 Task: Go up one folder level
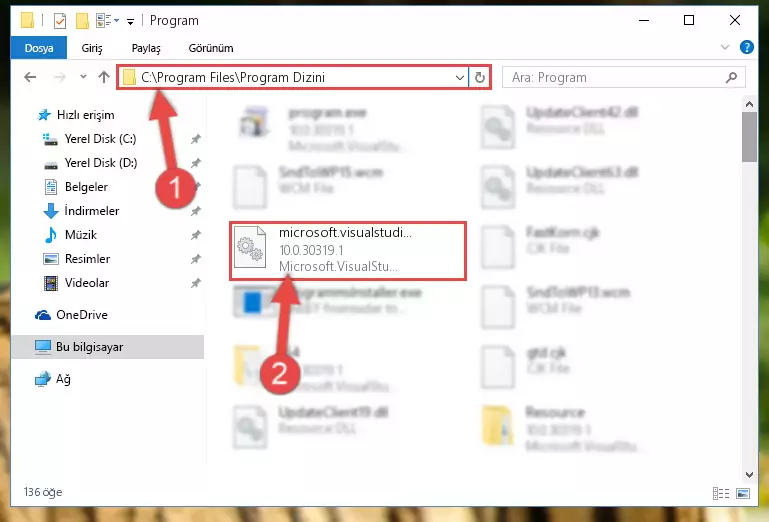[103, 77]
